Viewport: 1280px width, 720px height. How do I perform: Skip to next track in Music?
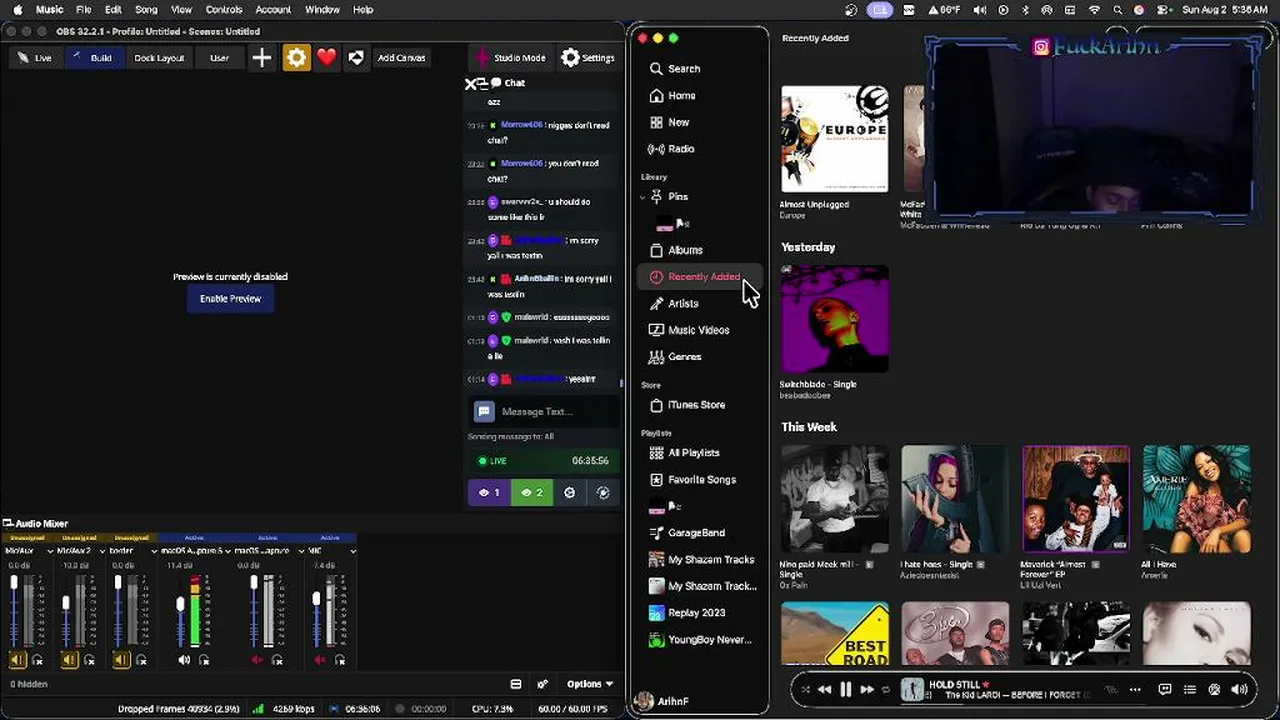pyautogui.click(x=867, y=689)
